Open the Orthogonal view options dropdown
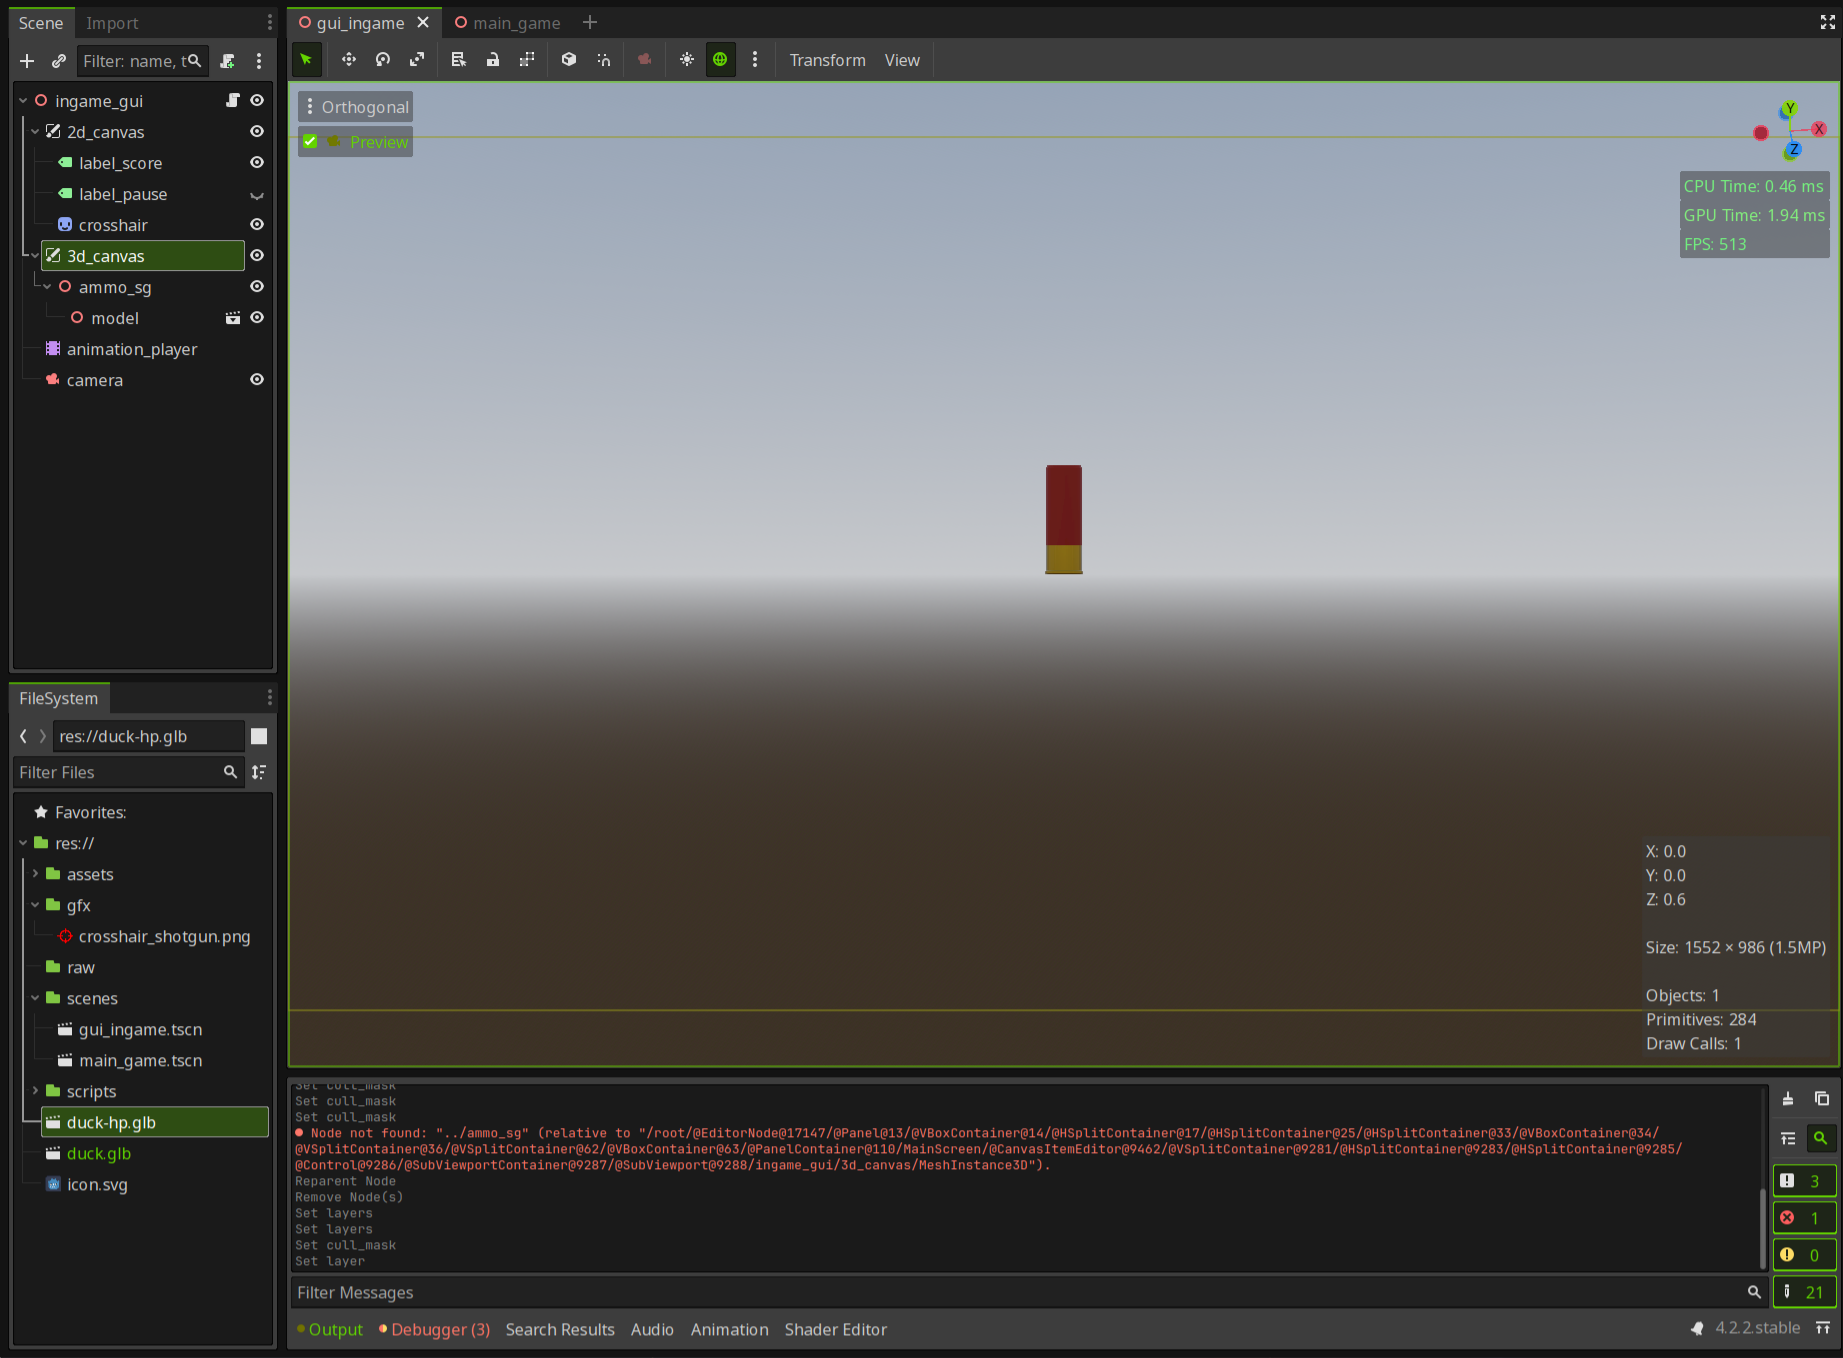 (x=356, y=107)
